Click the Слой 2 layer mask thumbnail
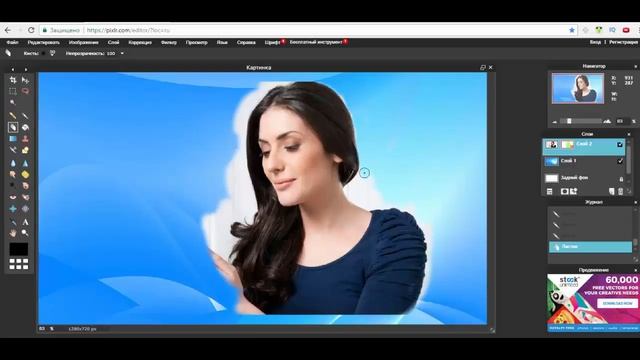The height and width of the screenshot is (360, 640). [567, 144]
